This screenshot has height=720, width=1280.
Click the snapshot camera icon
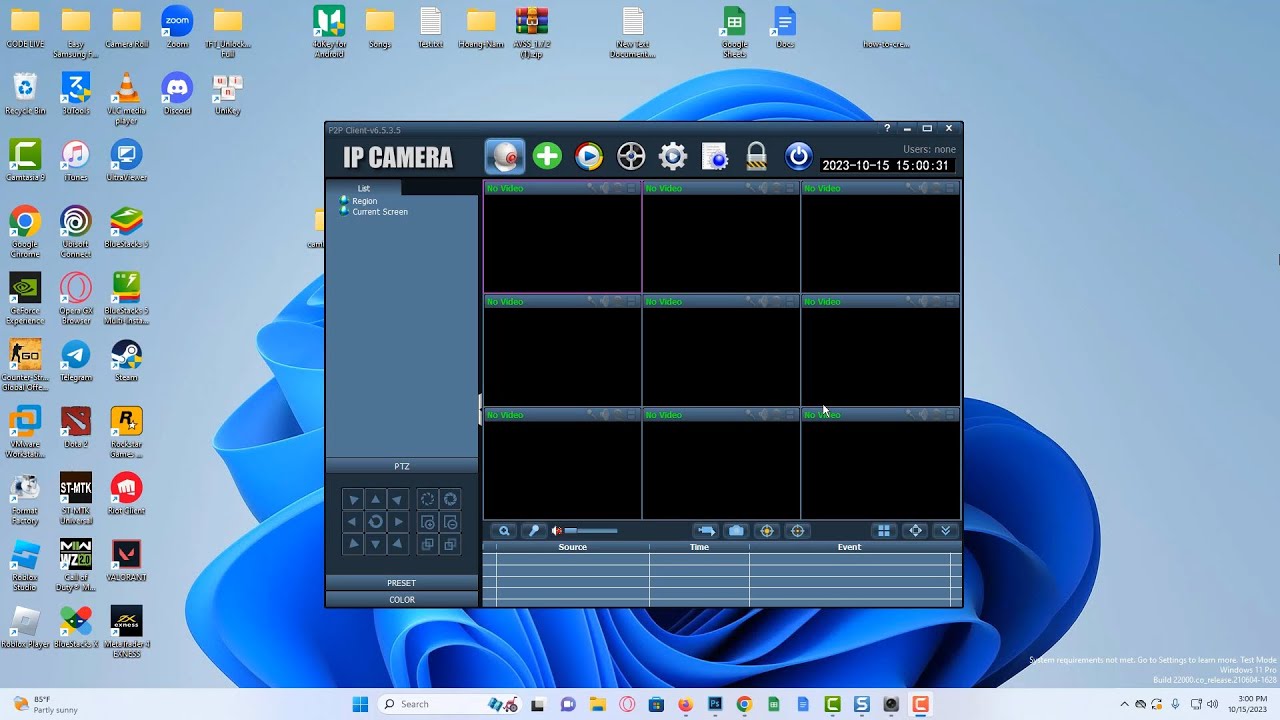pos(736,531)
